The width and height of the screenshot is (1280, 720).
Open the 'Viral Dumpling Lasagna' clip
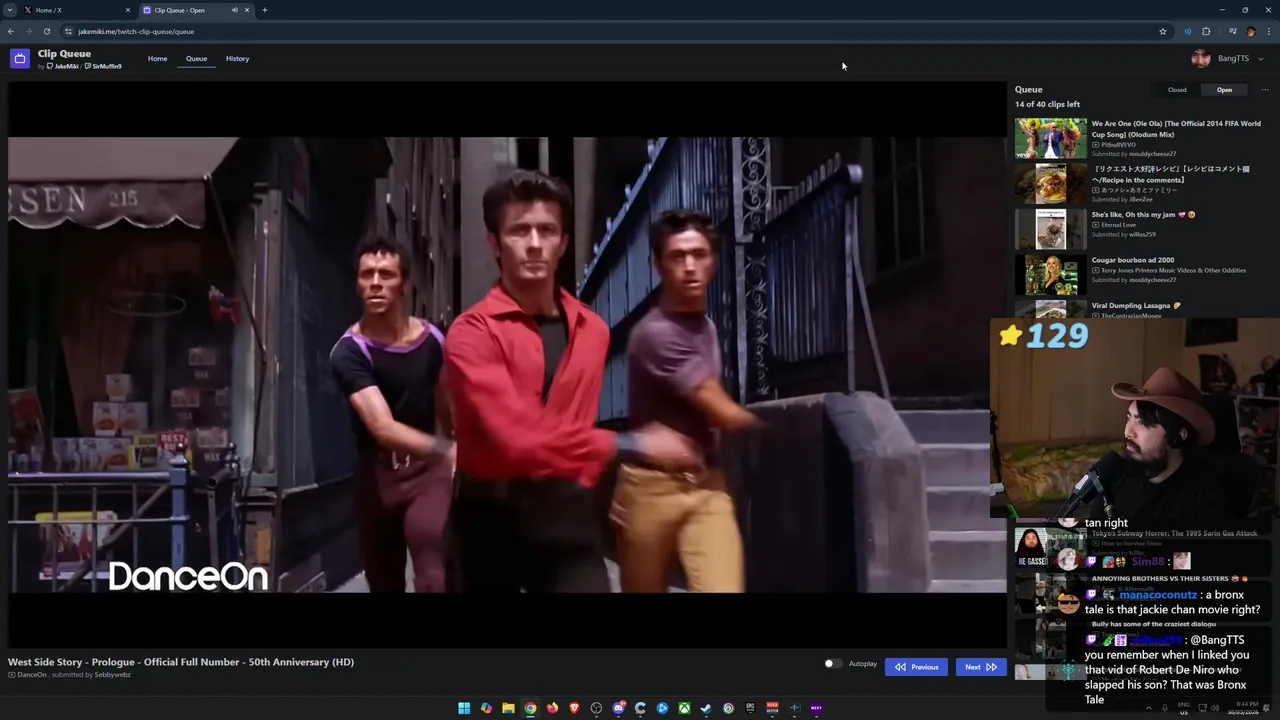[x=1136, y=306]
